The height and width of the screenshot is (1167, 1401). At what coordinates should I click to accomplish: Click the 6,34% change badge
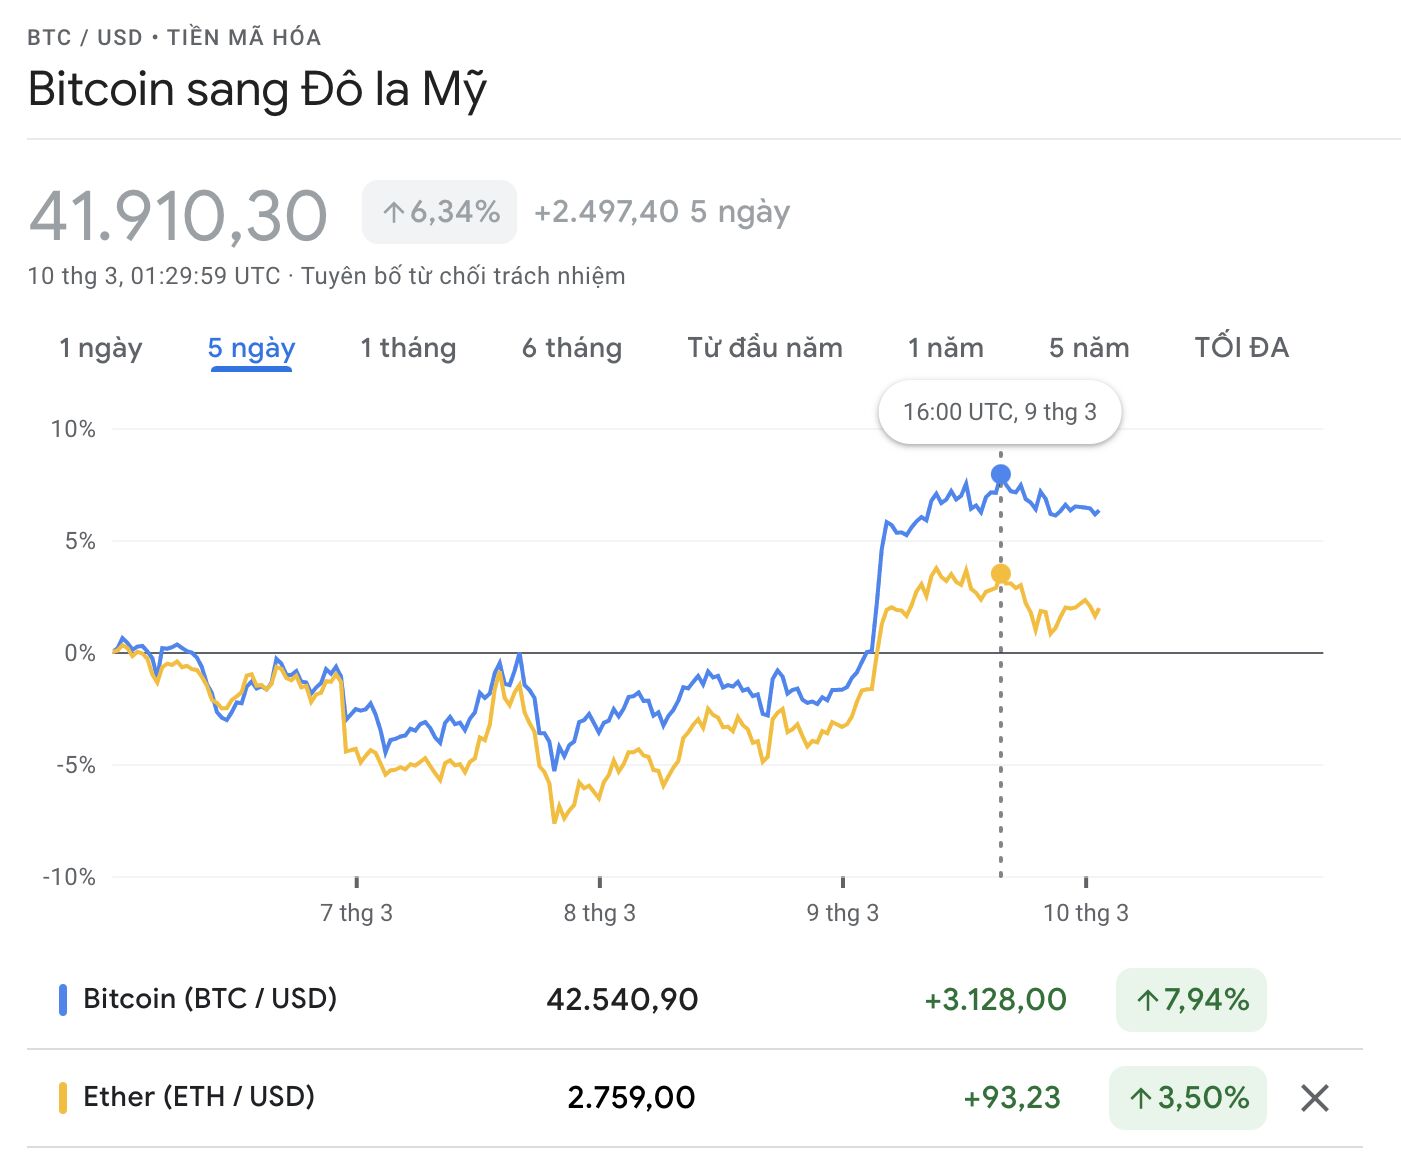(x=439, y=212)
